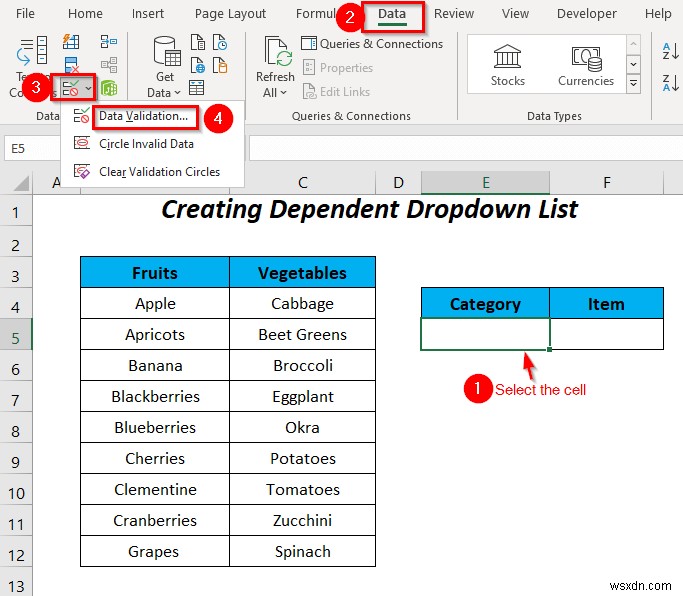Click the Flash Fill icon
This screenshot has width=683, height=596.
coord(71,42)
